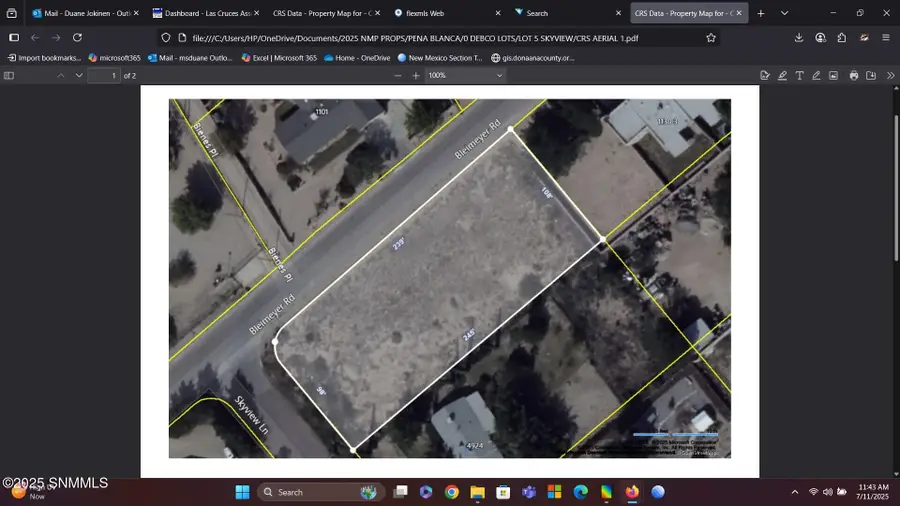Viewport: 900px width, 506px height.
Task: Reload the current page
Action: pyautogui.click(x=77, y=38)
